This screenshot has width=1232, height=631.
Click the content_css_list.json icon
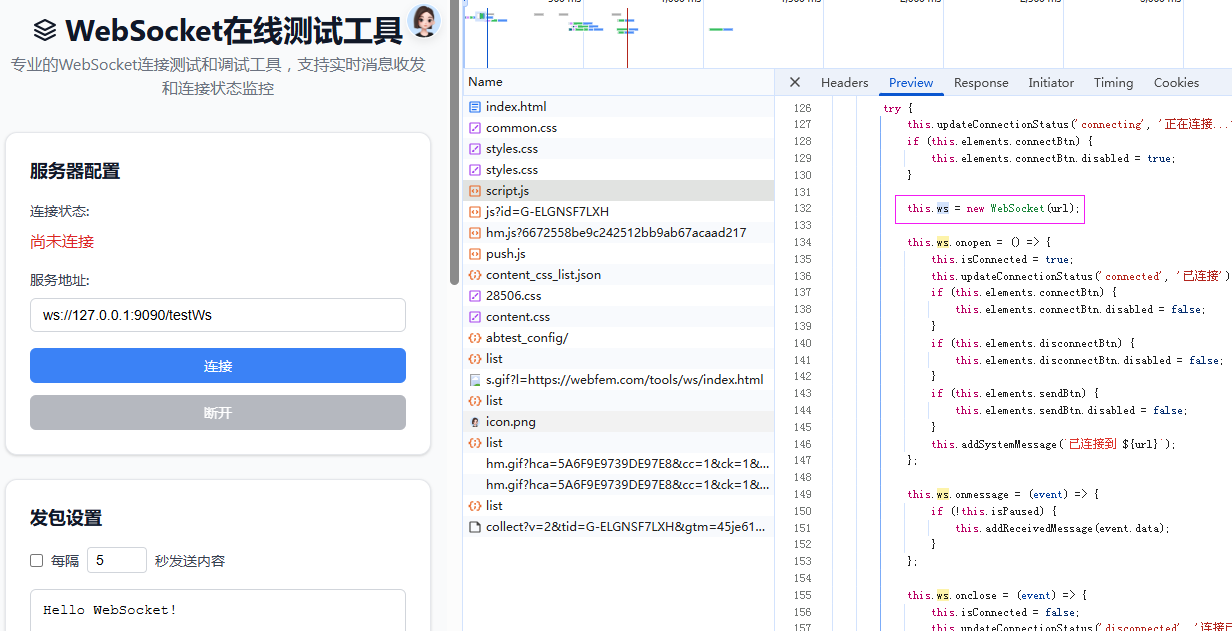coord(475,275)
